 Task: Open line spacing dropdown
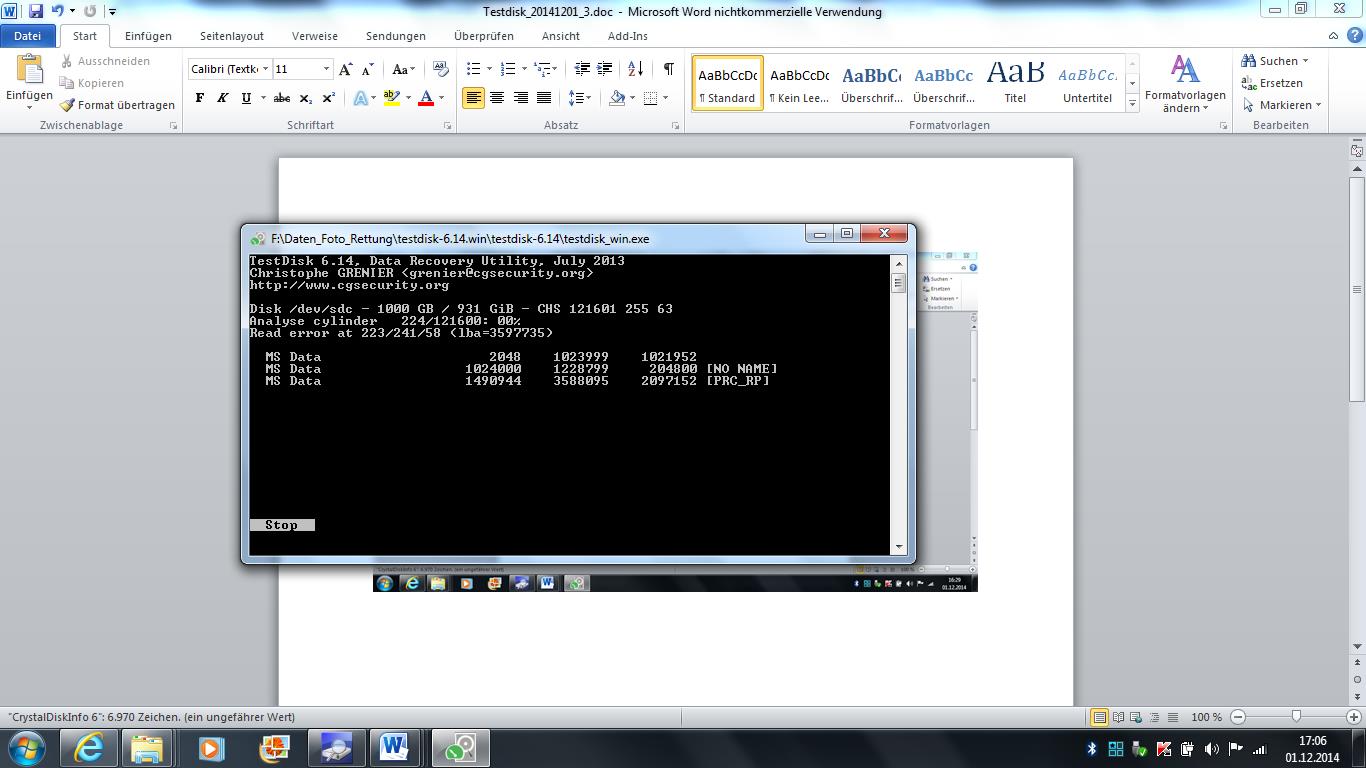(x=579, y=98)
